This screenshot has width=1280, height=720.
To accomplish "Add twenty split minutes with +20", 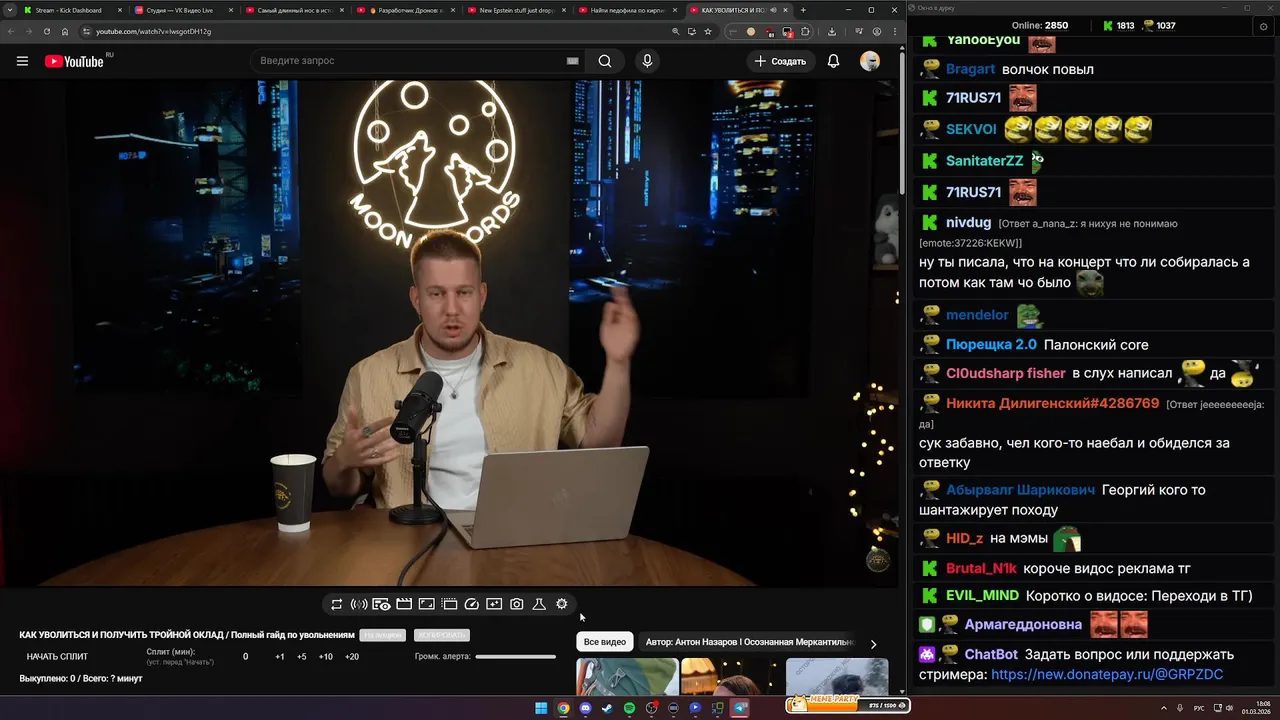I will (352, 657).
